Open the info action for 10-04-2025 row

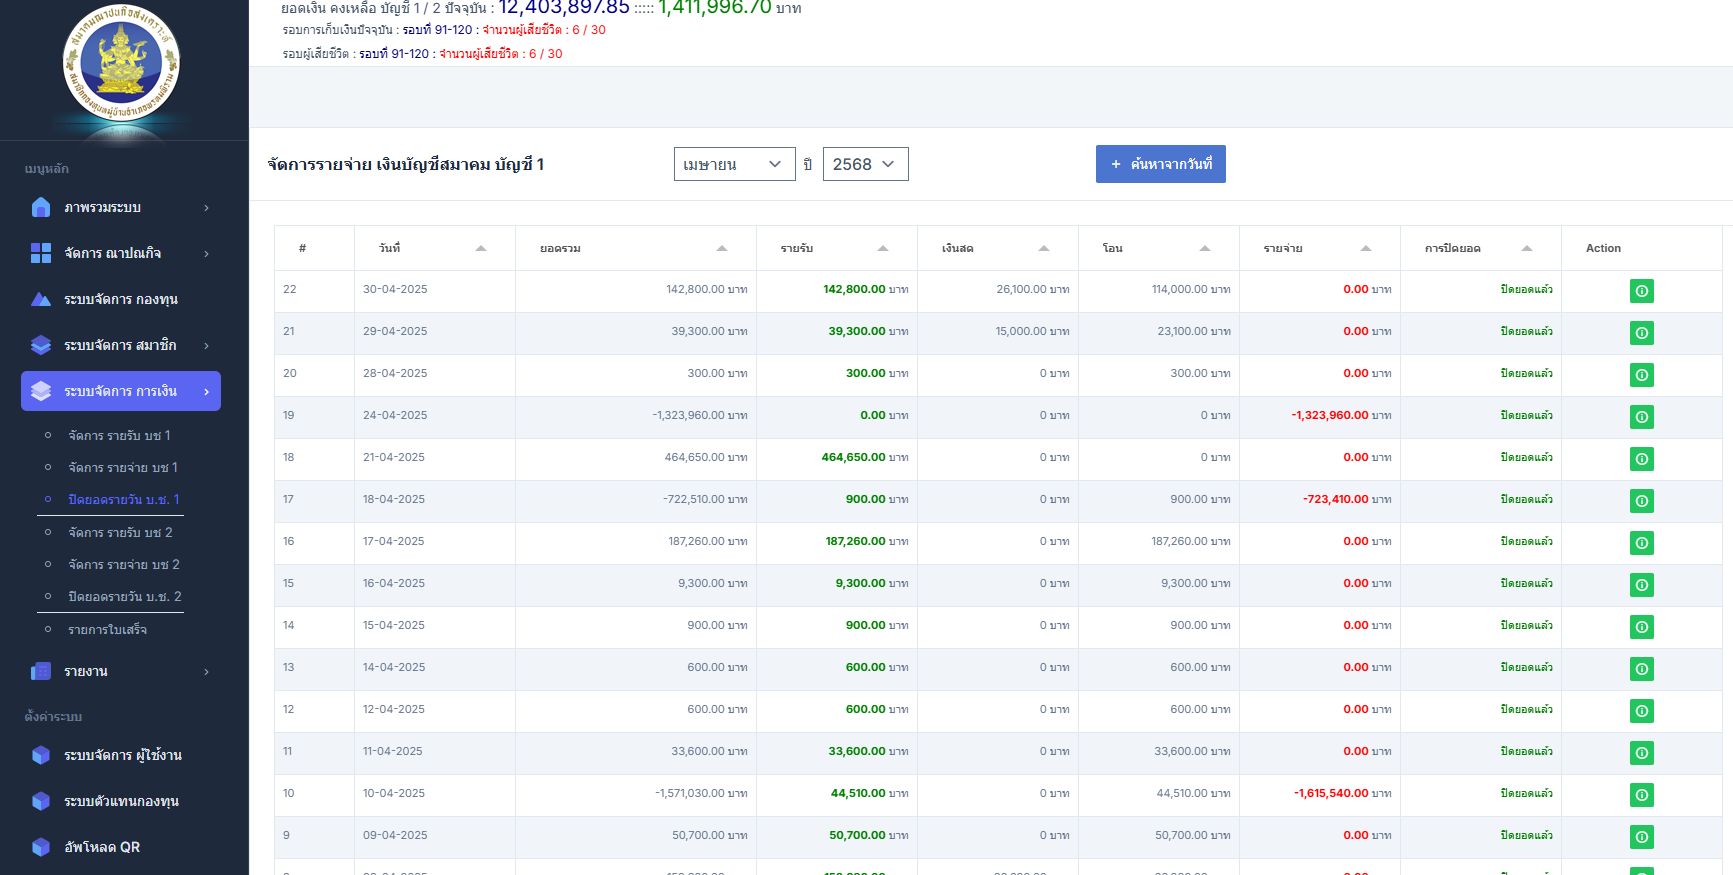(1641, 795)
